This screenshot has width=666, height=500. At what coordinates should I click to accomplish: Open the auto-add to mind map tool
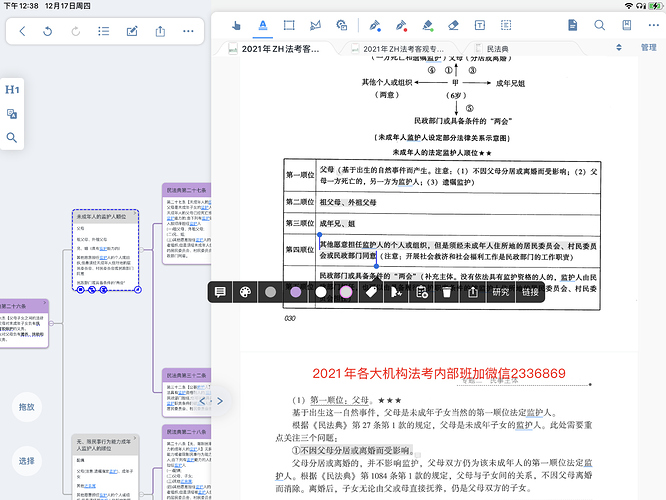[x=341, y=25]
